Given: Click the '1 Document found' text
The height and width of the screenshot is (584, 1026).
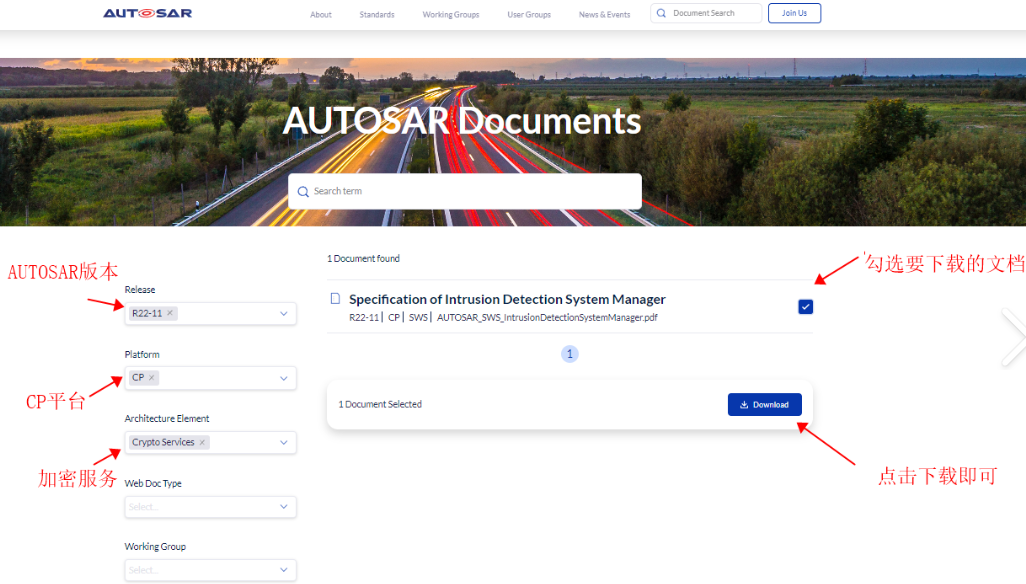Looking at the screenshot, I should tap(363, 259).
